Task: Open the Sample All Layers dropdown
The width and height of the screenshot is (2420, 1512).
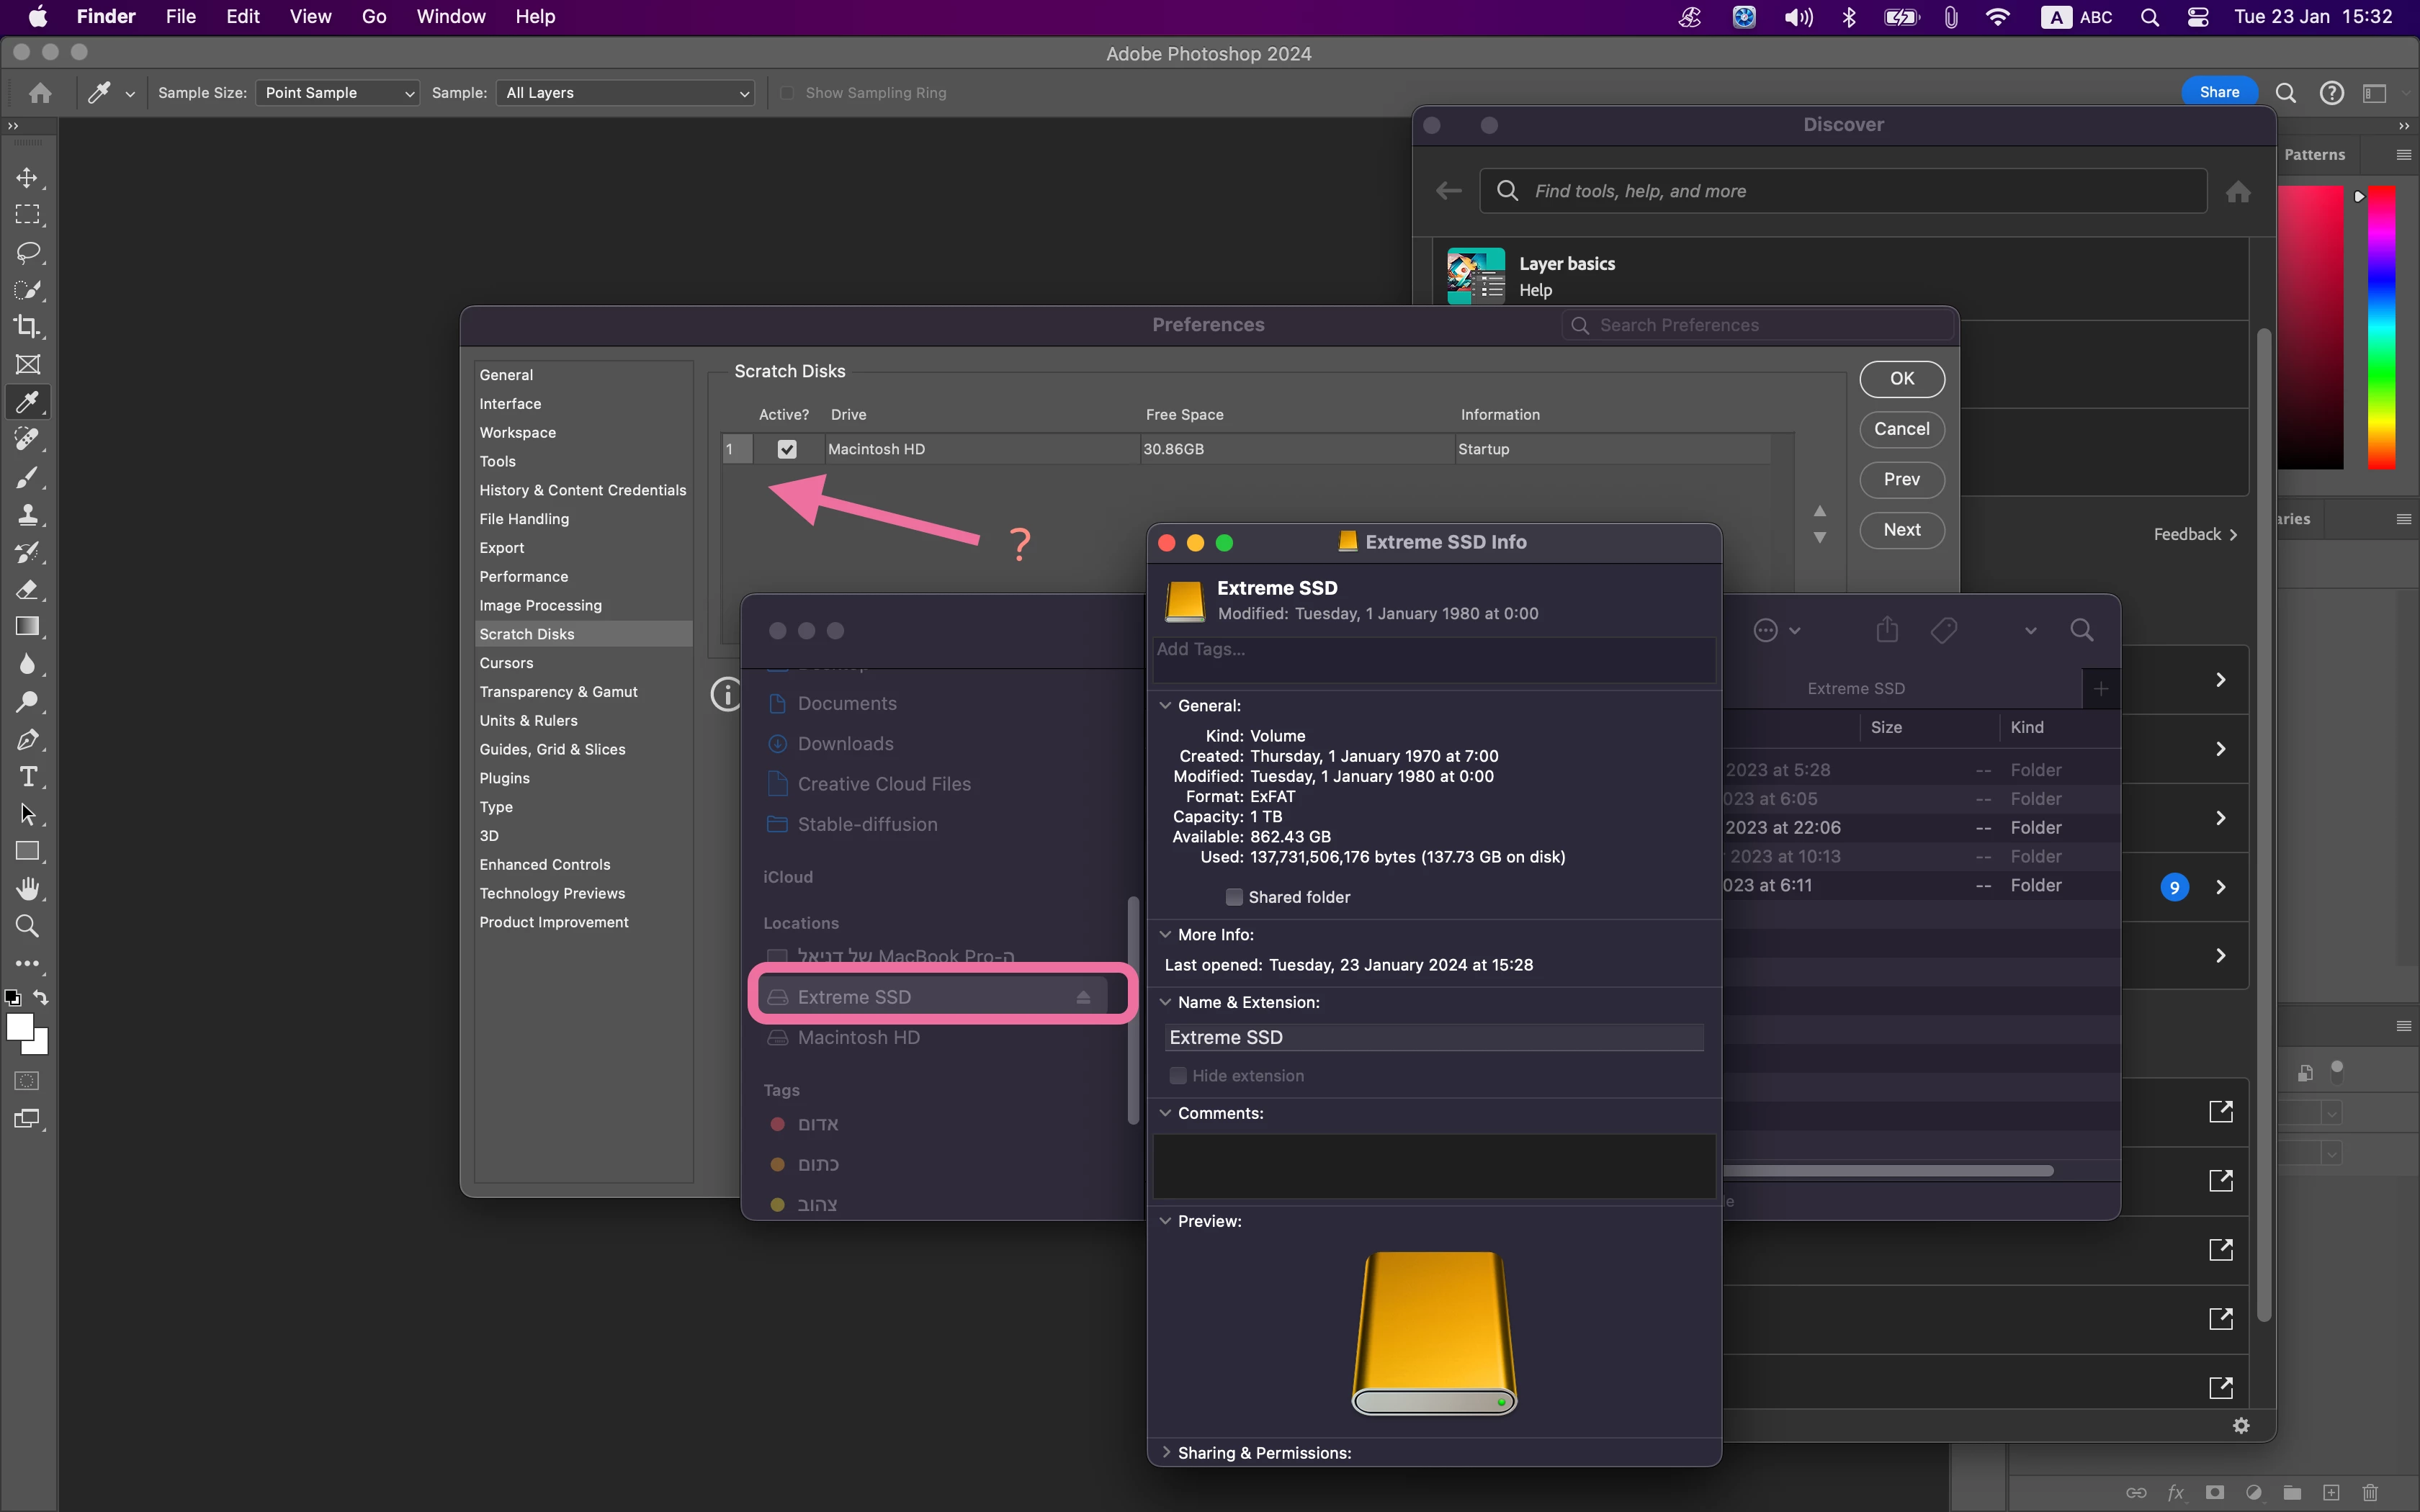Action: coord(625,93)
